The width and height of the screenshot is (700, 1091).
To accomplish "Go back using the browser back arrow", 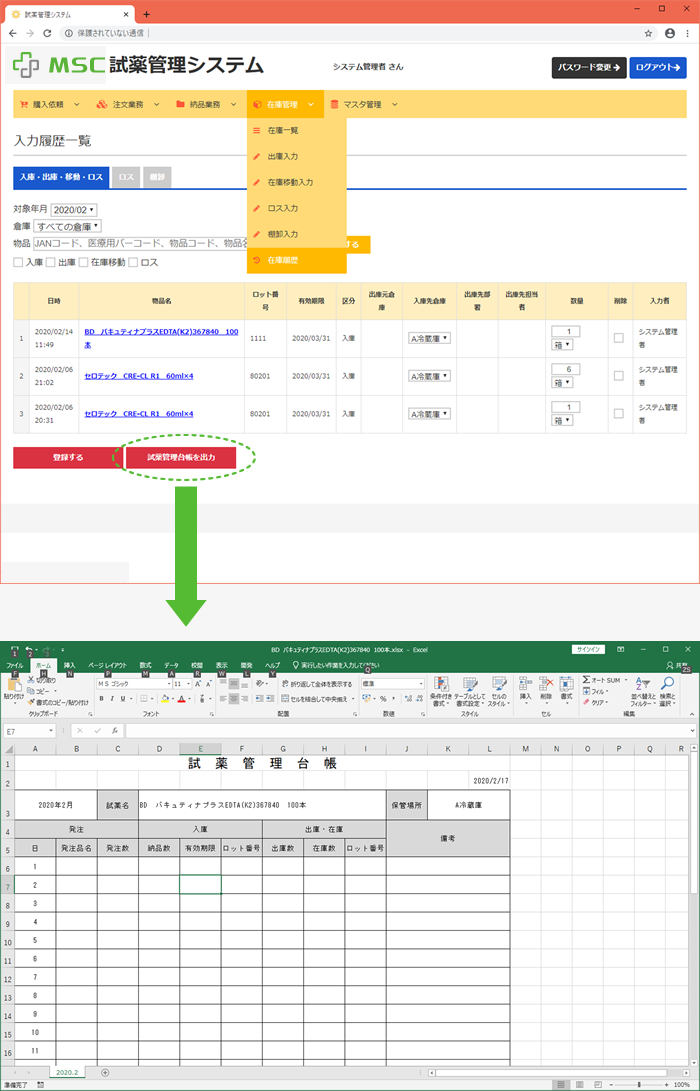I will click(13, 33).
